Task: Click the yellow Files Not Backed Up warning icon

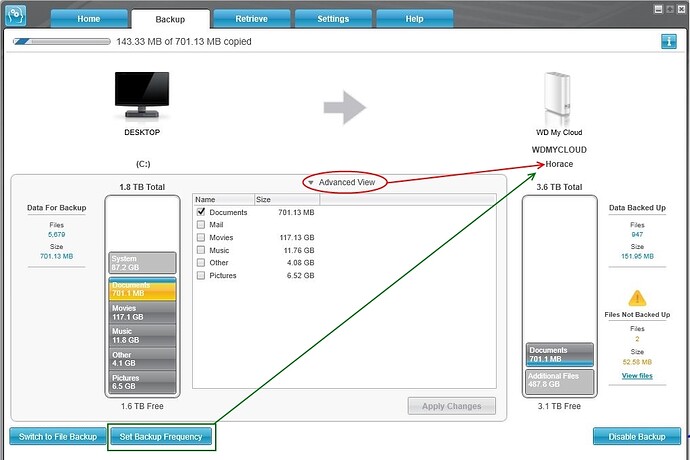Action: click(637, 298)
